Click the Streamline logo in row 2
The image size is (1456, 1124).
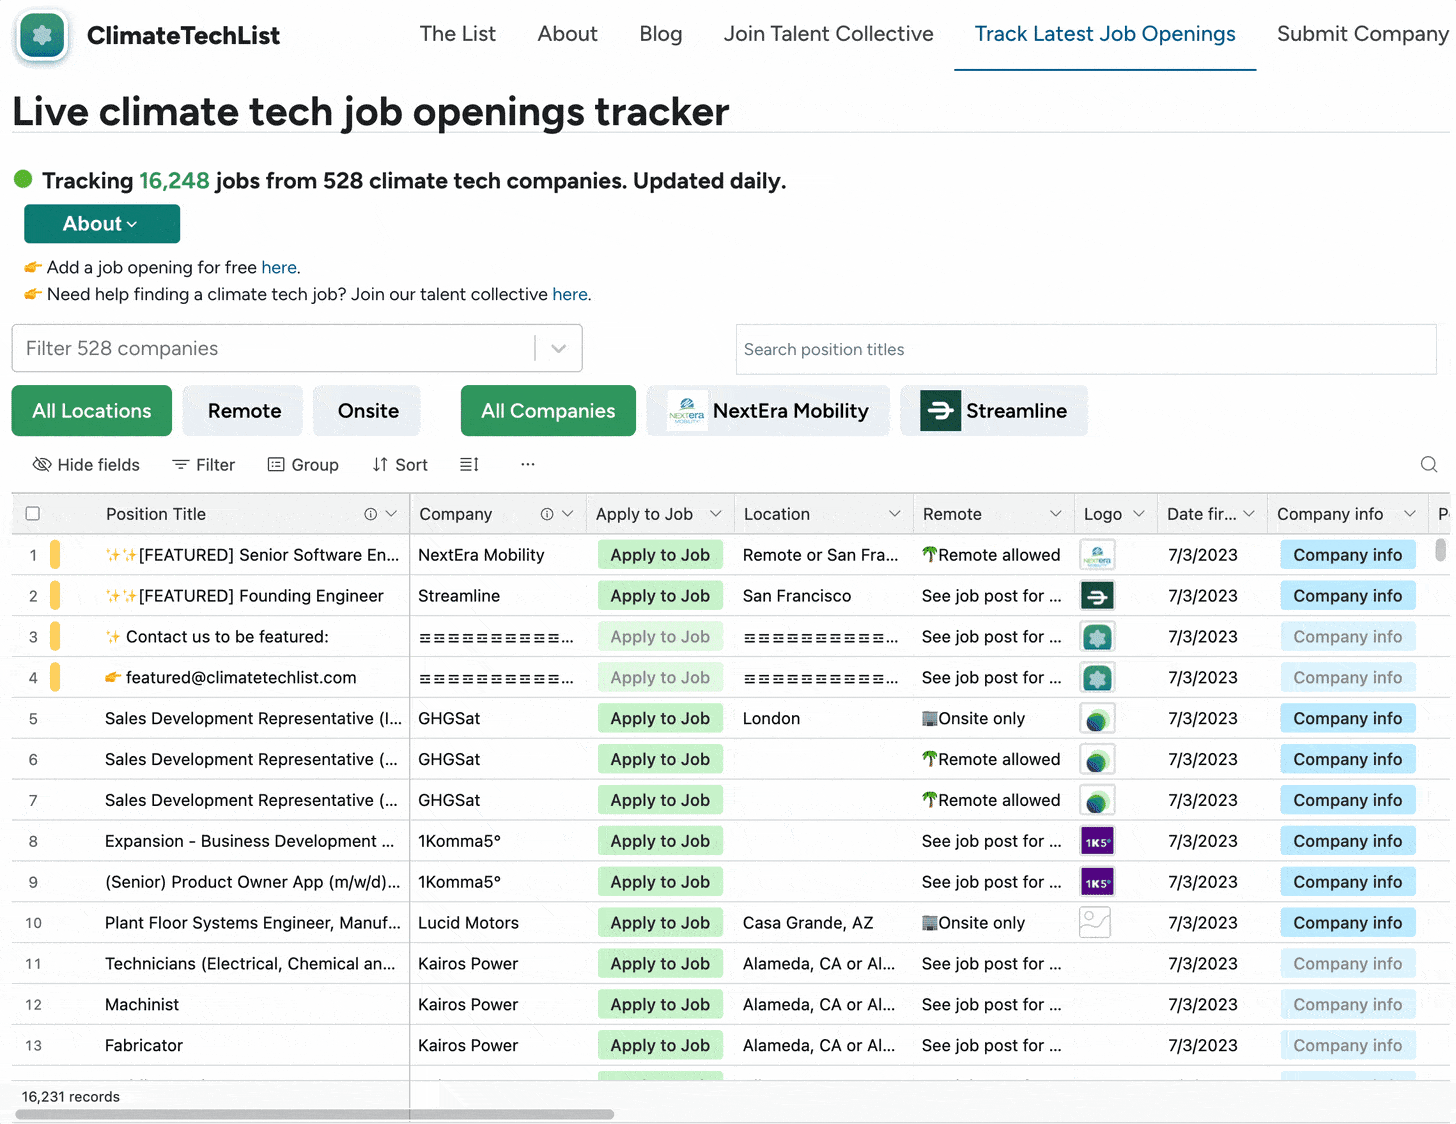(x=1097, y=596)
